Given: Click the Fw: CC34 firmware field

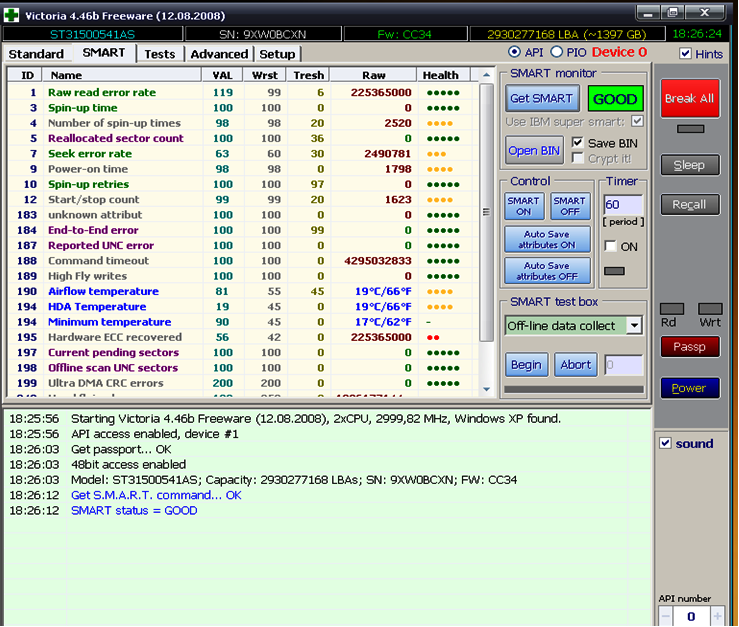Looking at the screenshot, I should 405,34.
